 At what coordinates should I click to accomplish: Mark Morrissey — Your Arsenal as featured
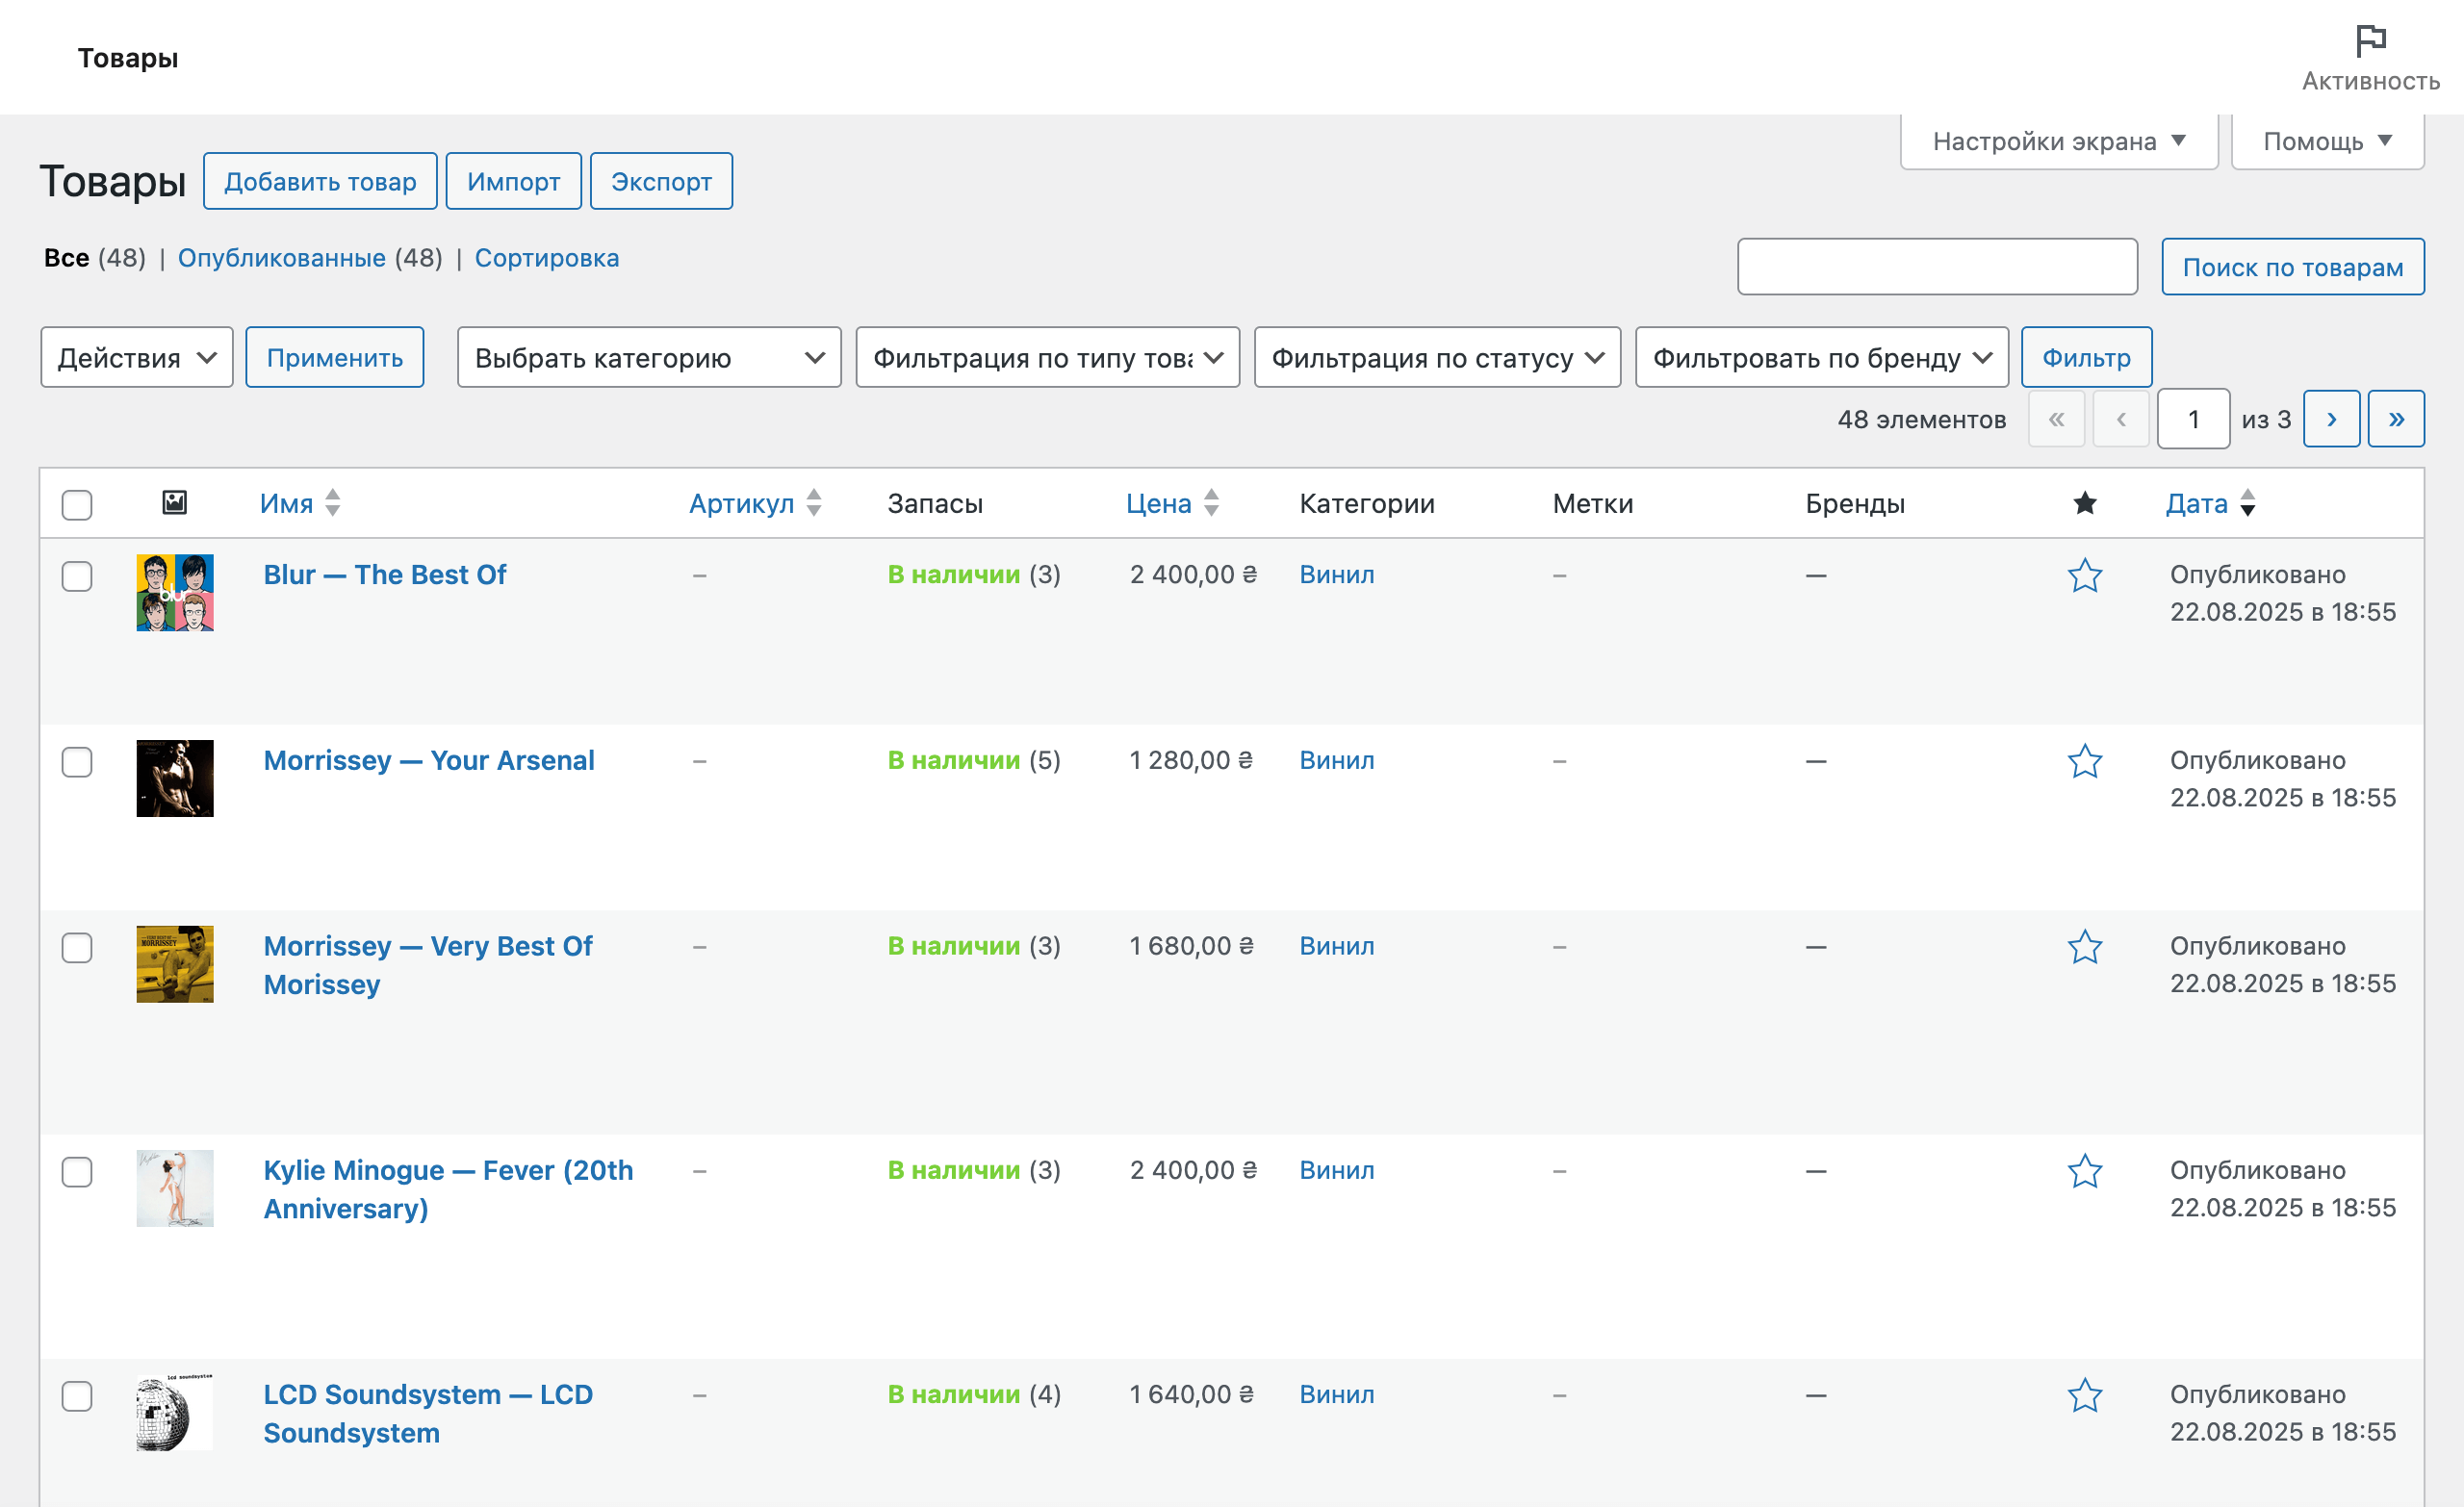[x=2085, y=762]
